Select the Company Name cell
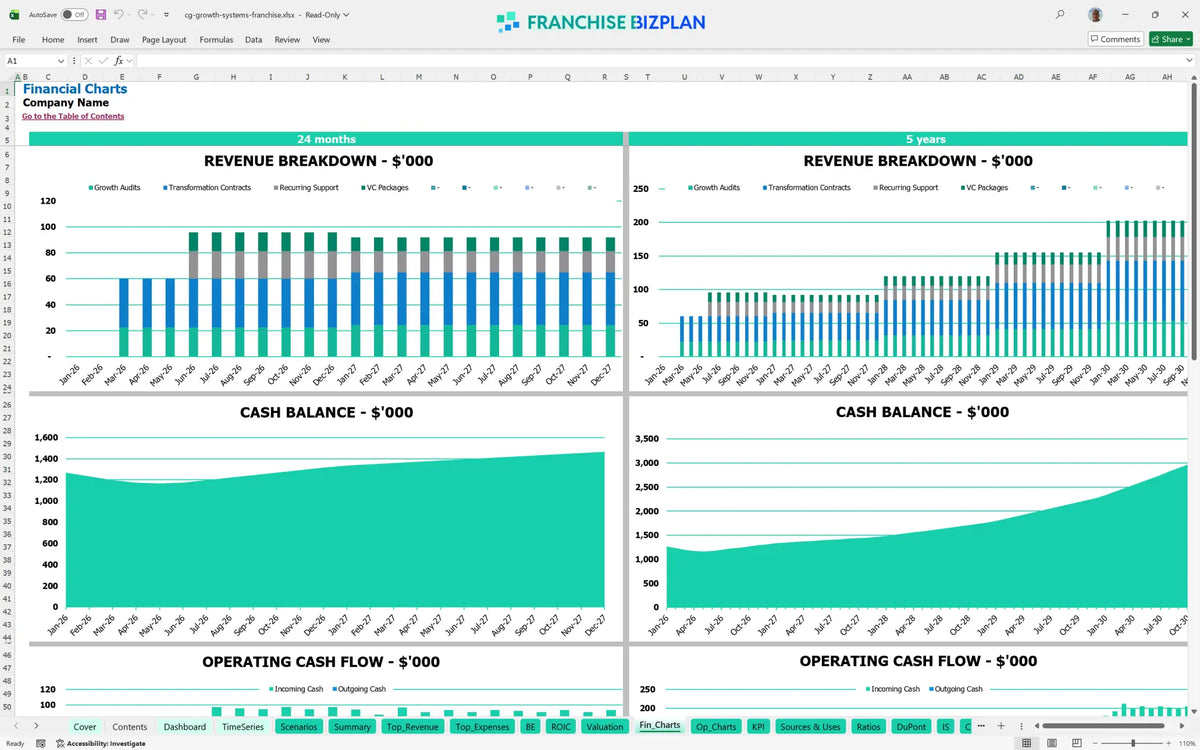 [66, 103]
